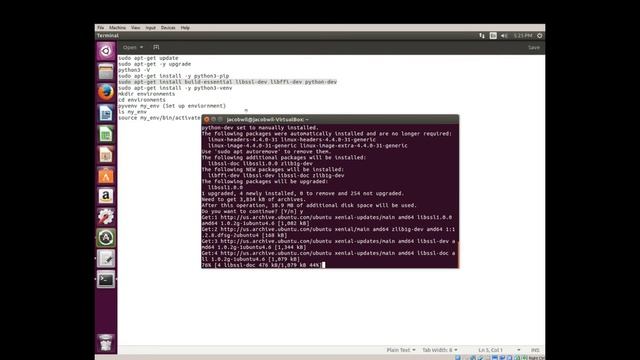Open Ubuntu Software Center from the dock

pos(106,176)
